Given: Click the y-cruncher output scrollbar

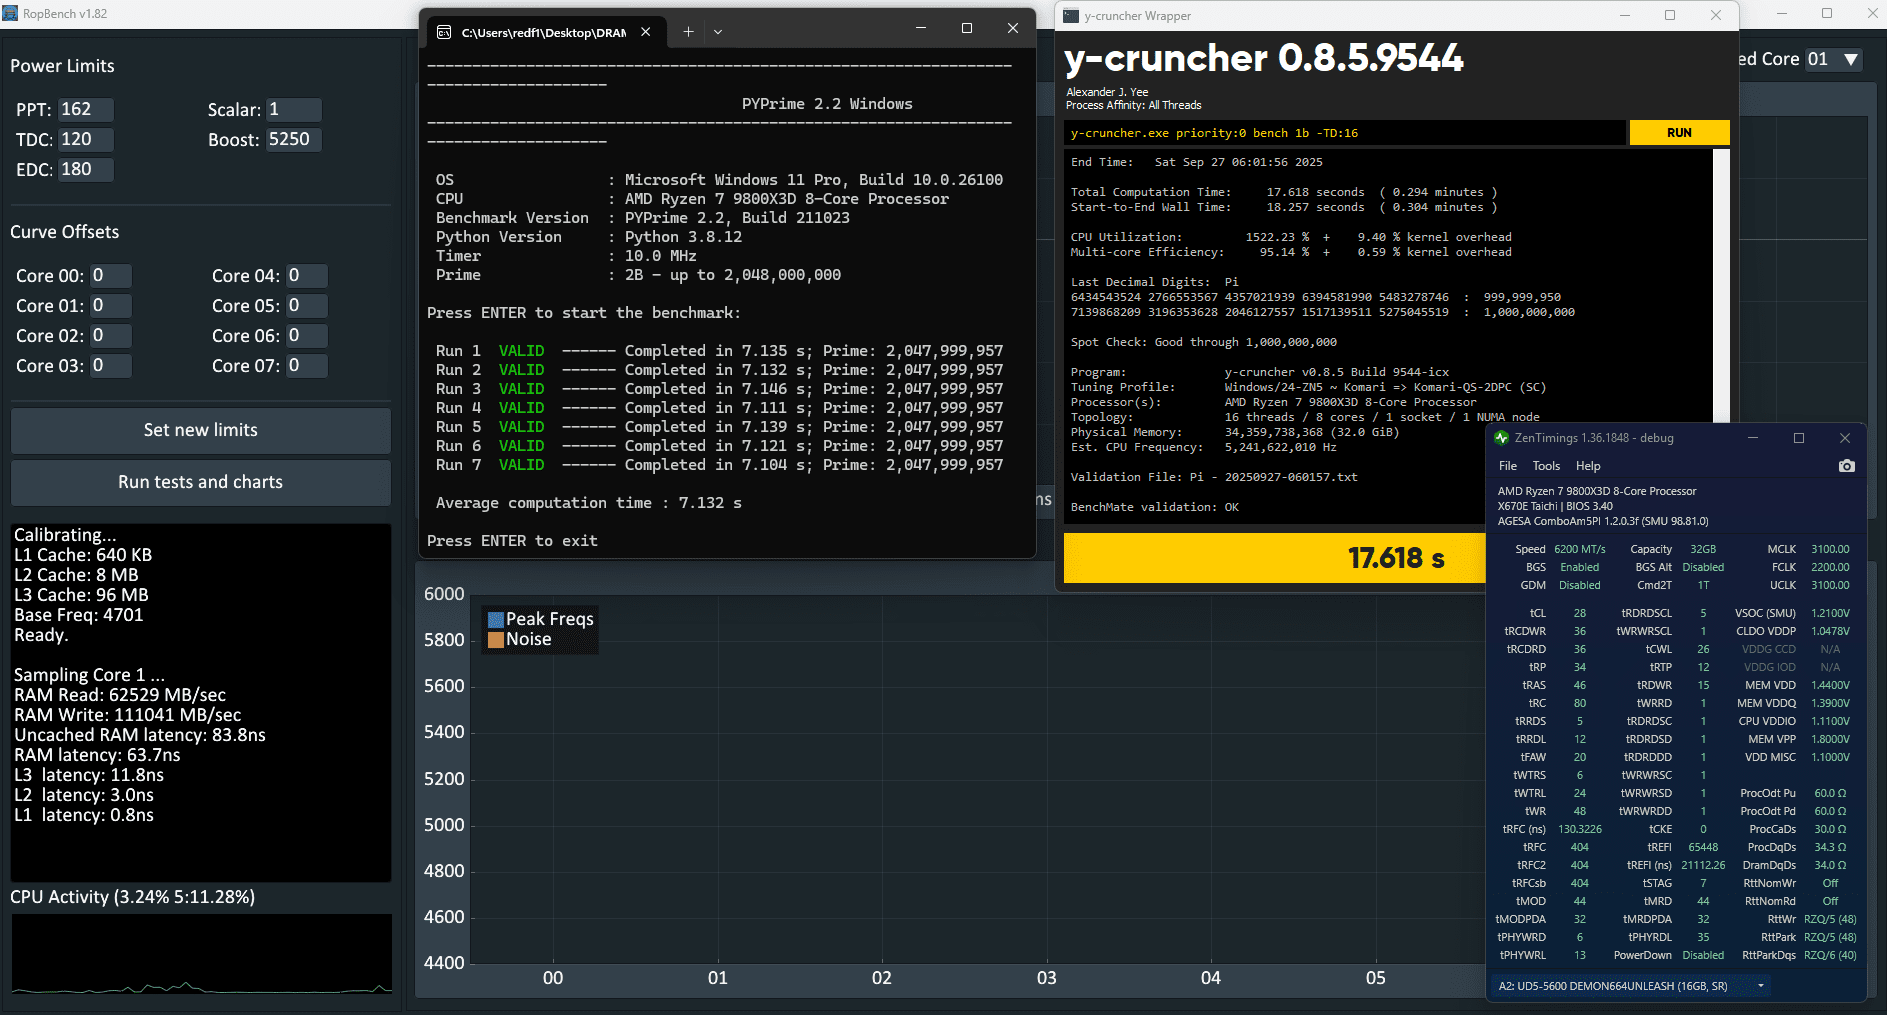Looking at the screenshot, I should [x=1721, y=285].
